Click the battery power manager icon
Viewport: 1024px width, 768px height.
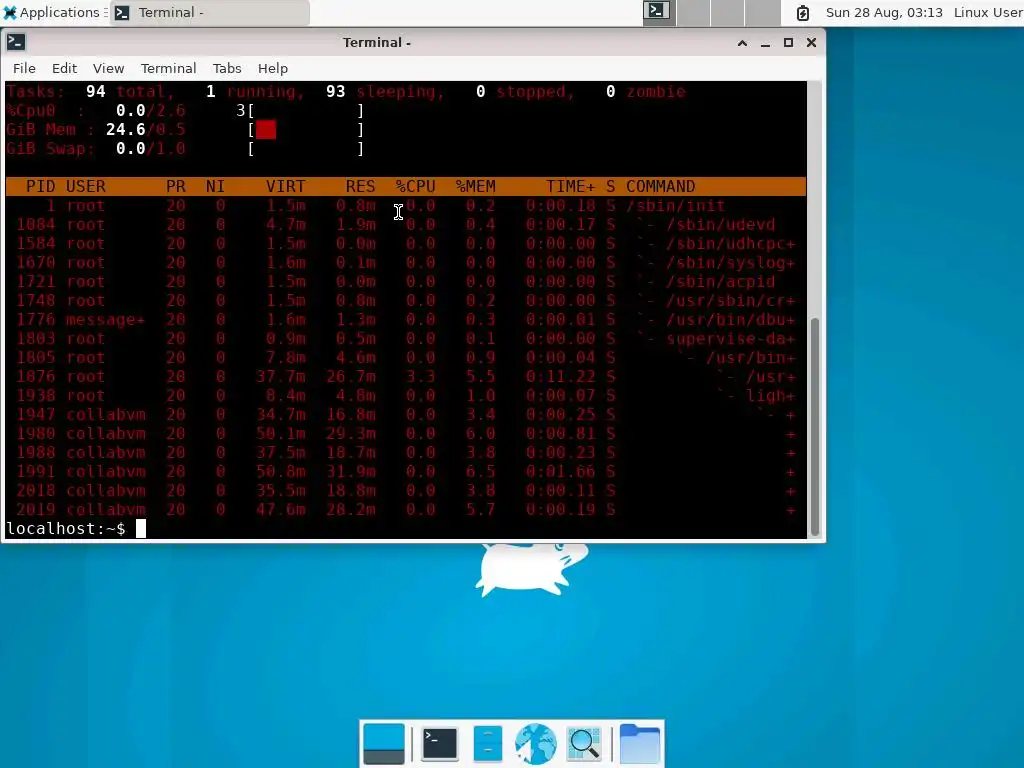pyautogui.click(x=803, y=12)
